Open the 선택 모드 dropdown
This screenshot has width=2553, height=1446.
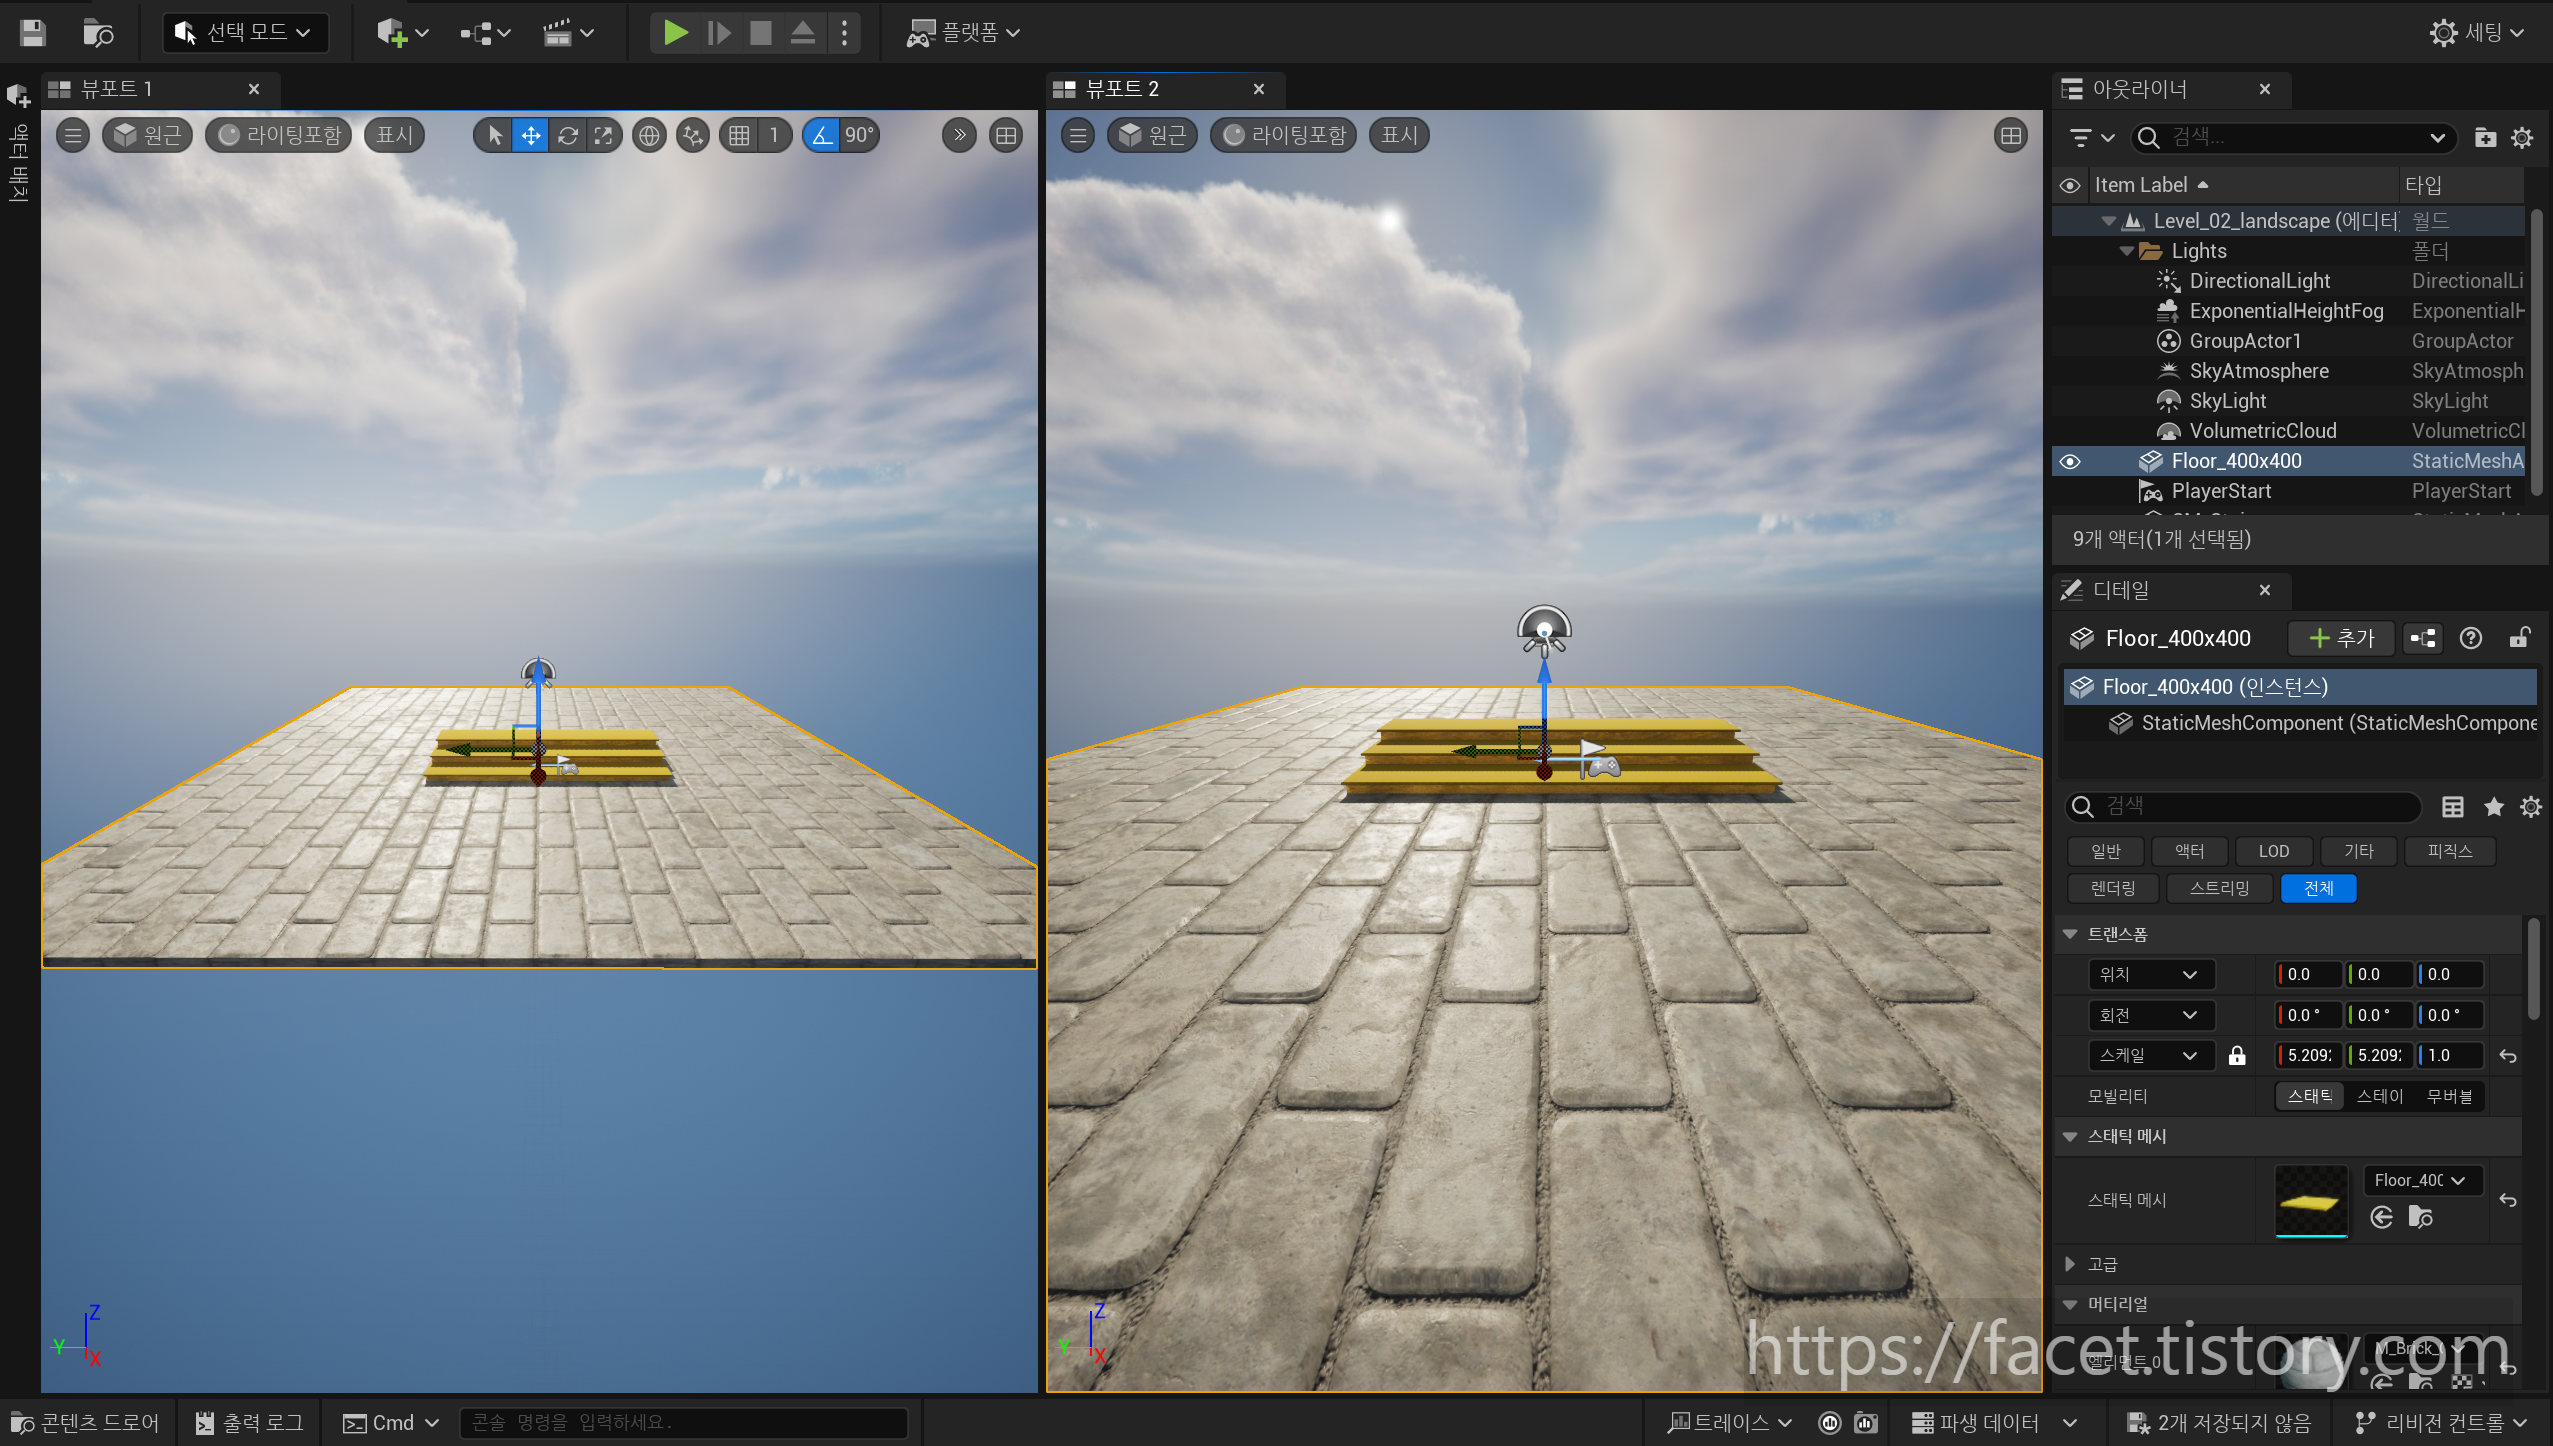tap(245, 33)
